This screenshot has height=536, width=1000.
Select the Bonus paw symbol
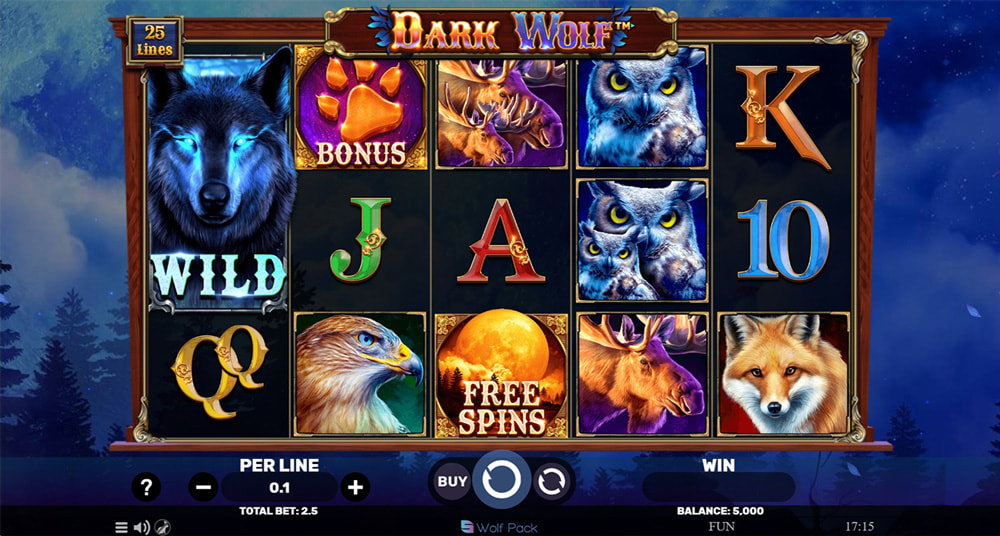[361, 108]
